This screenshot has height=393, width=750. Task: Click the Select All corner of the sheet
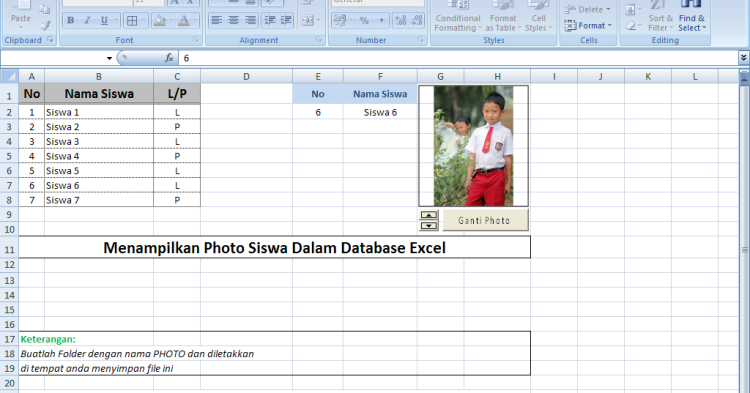[x=10, y=76]
